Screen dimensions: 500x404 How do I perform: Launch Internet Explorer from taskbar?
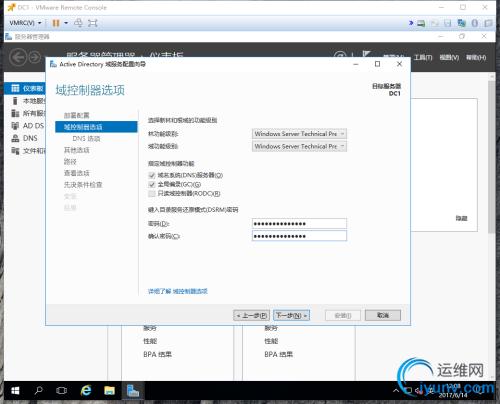tap(86, 390)
